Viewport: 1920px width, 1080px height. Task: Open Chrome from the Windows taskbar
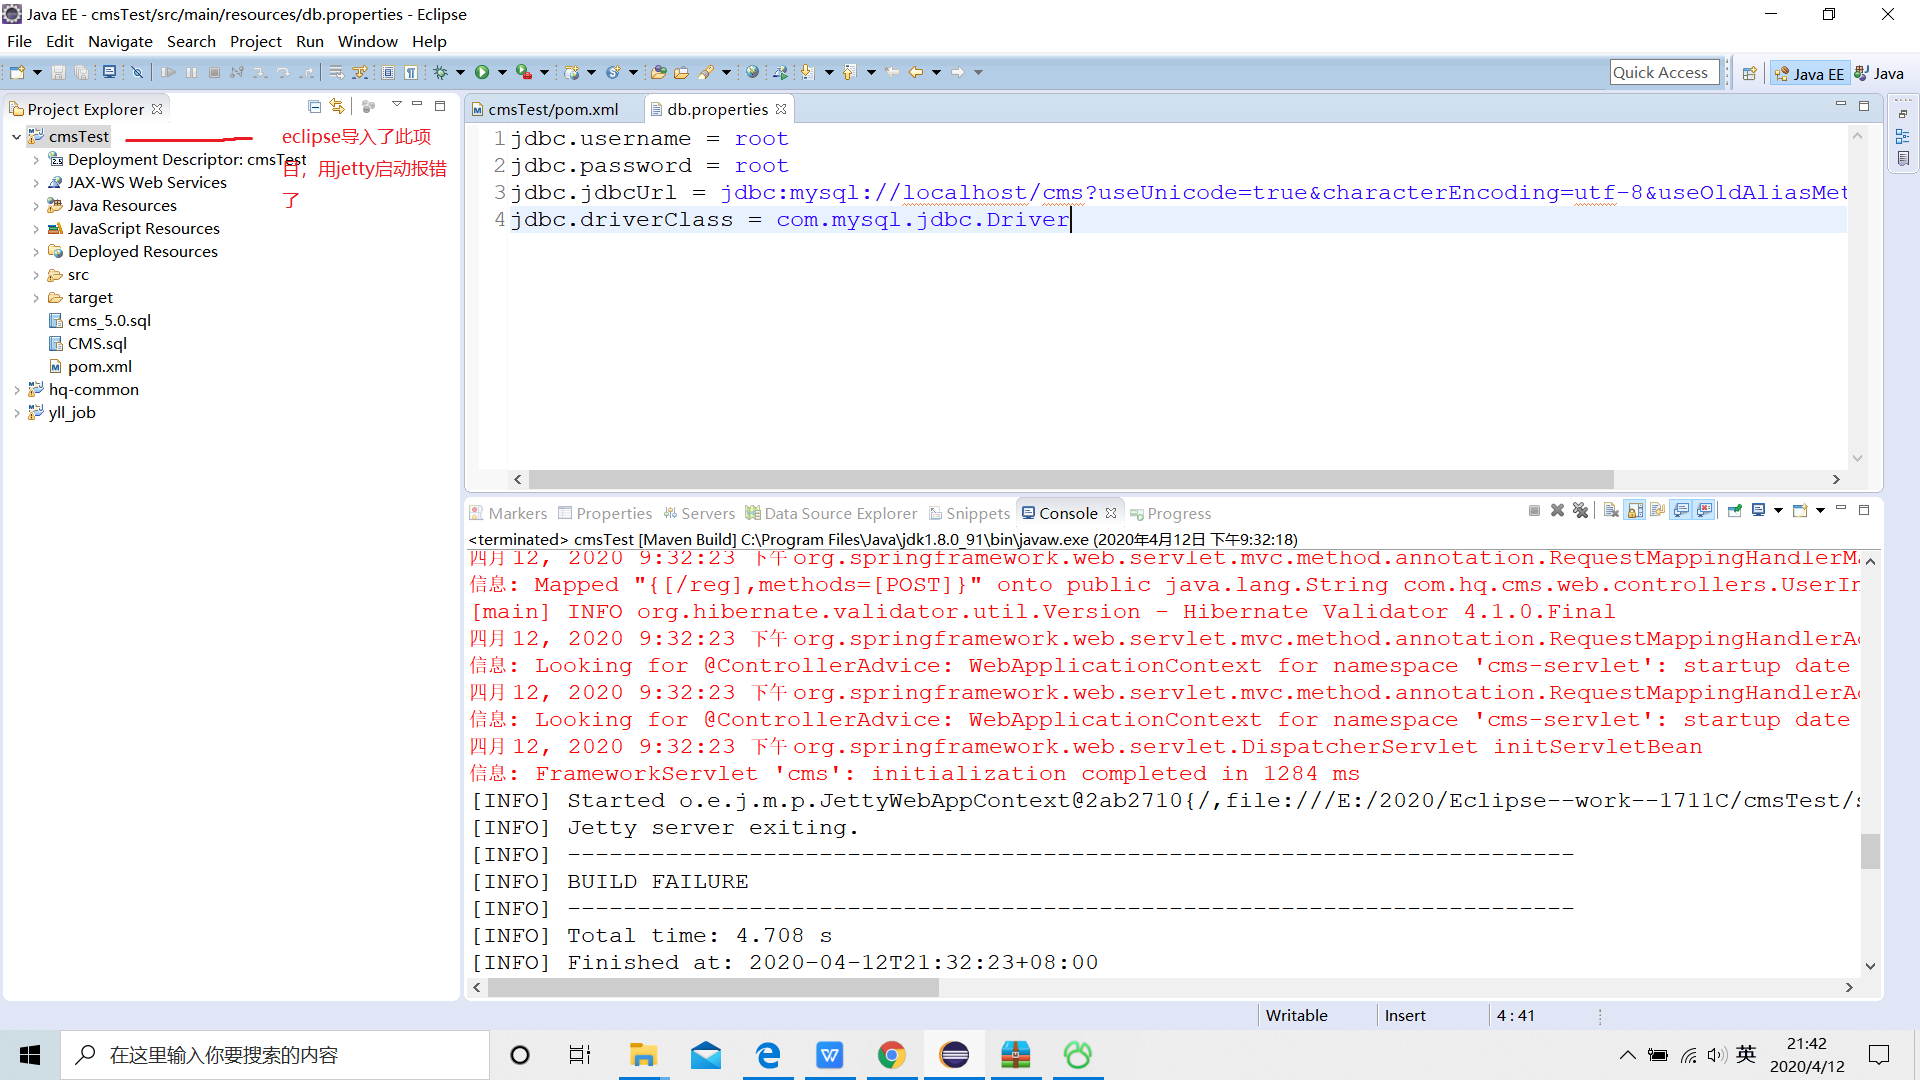(x=892, y=1055)
